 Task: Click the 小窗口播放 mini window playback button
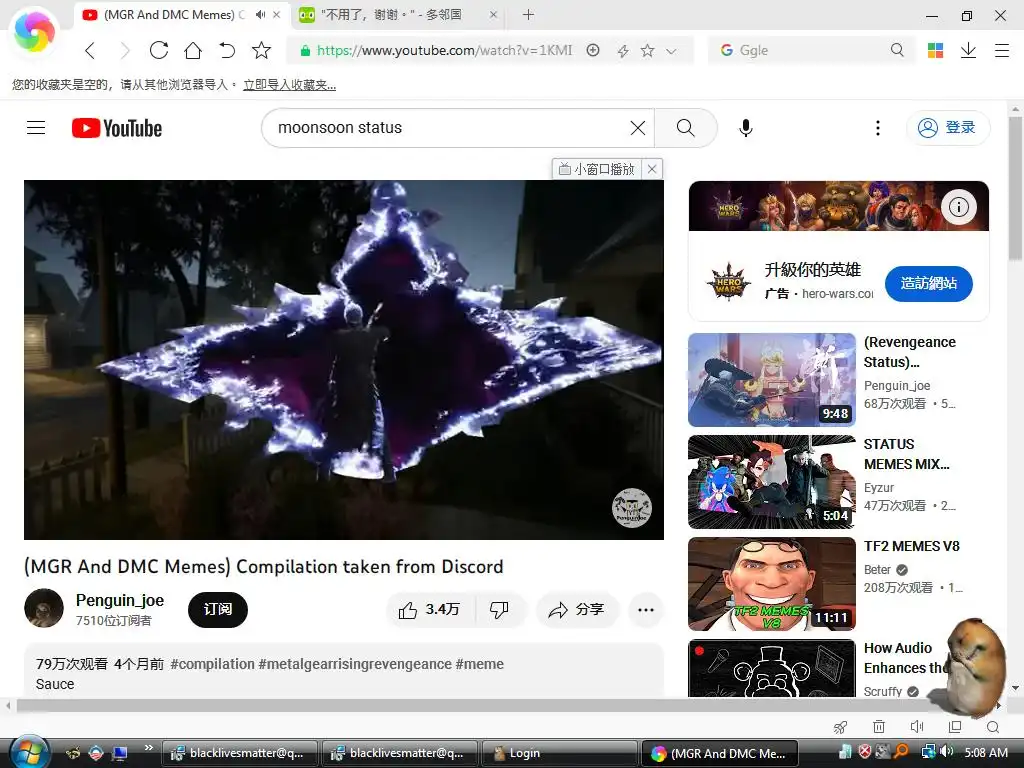pos(597,169)
